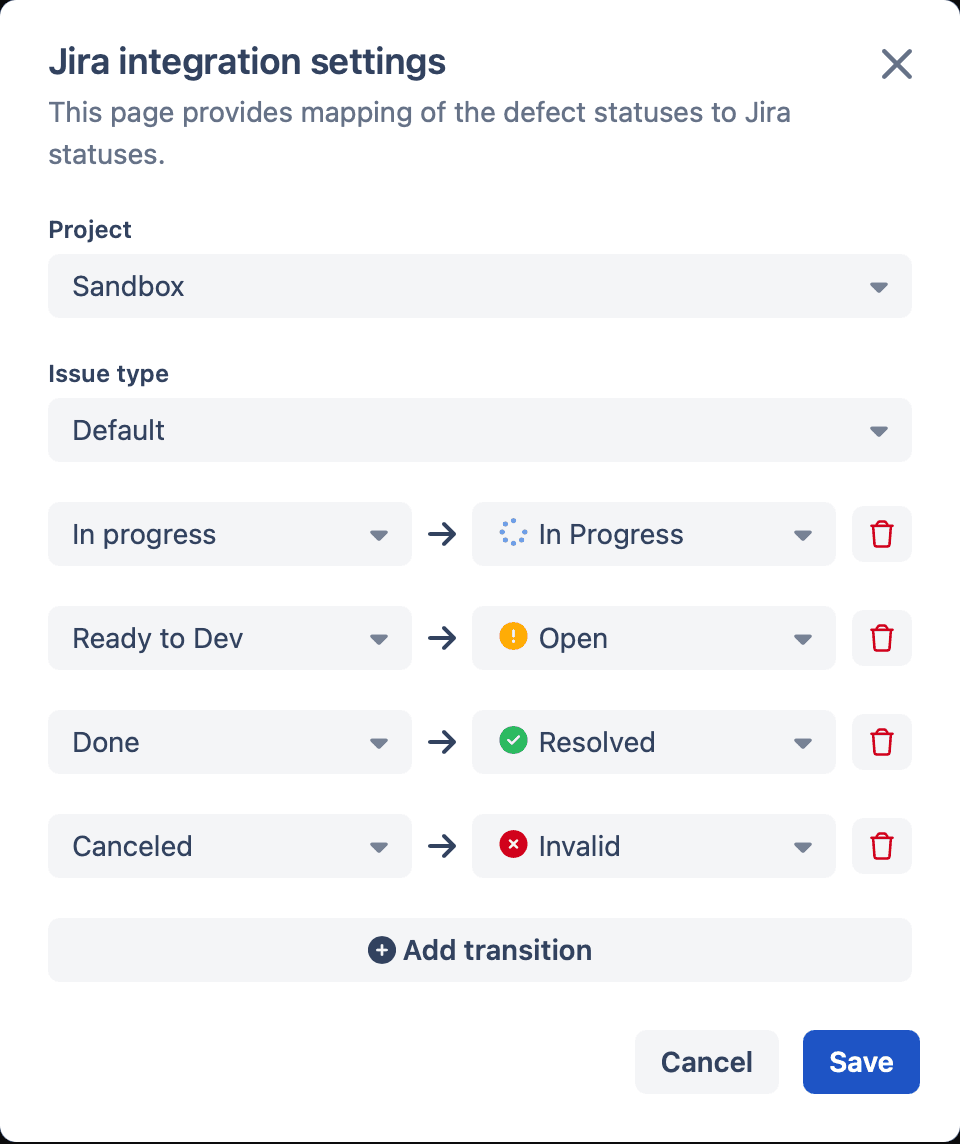This screenshot has height=1144, width=960.
Task: Click the plus icon on Add transition
Action: tap(382, 951)
